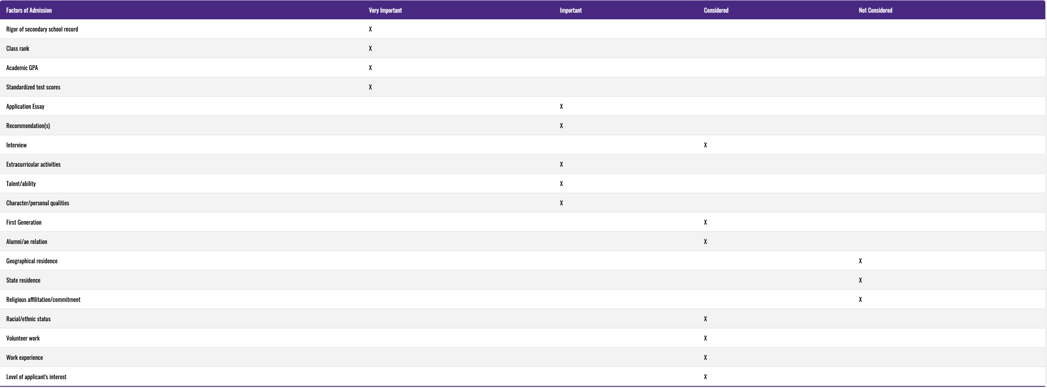Select the 'Alumni/ae relation' row label
Viewport: 1047px width, 388px height.
[27, 242]
